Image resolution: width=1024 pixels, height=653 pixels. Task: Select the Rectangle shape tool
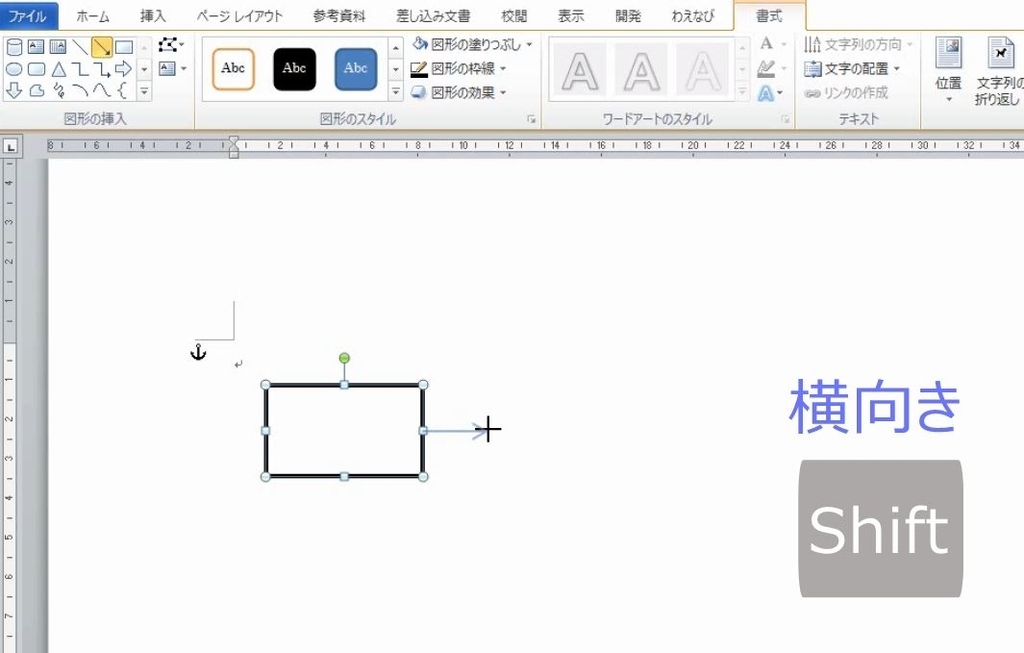point(122,47)
